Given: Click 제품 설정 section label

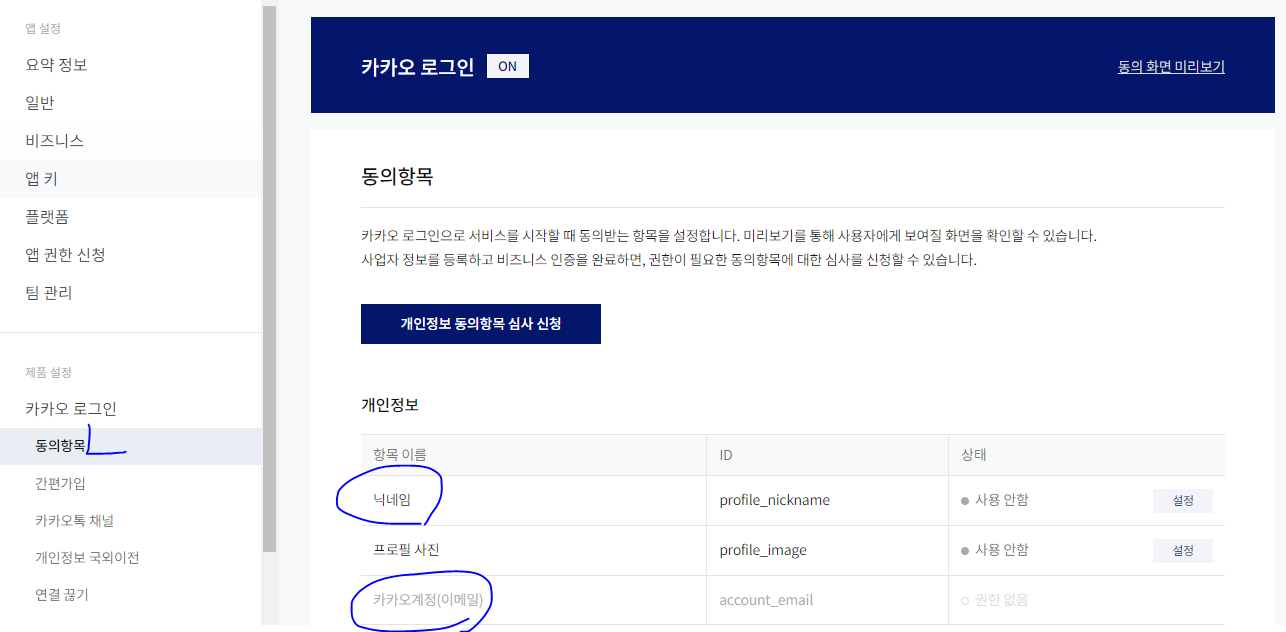Looking at the screenshot, I should pos(48,372).
